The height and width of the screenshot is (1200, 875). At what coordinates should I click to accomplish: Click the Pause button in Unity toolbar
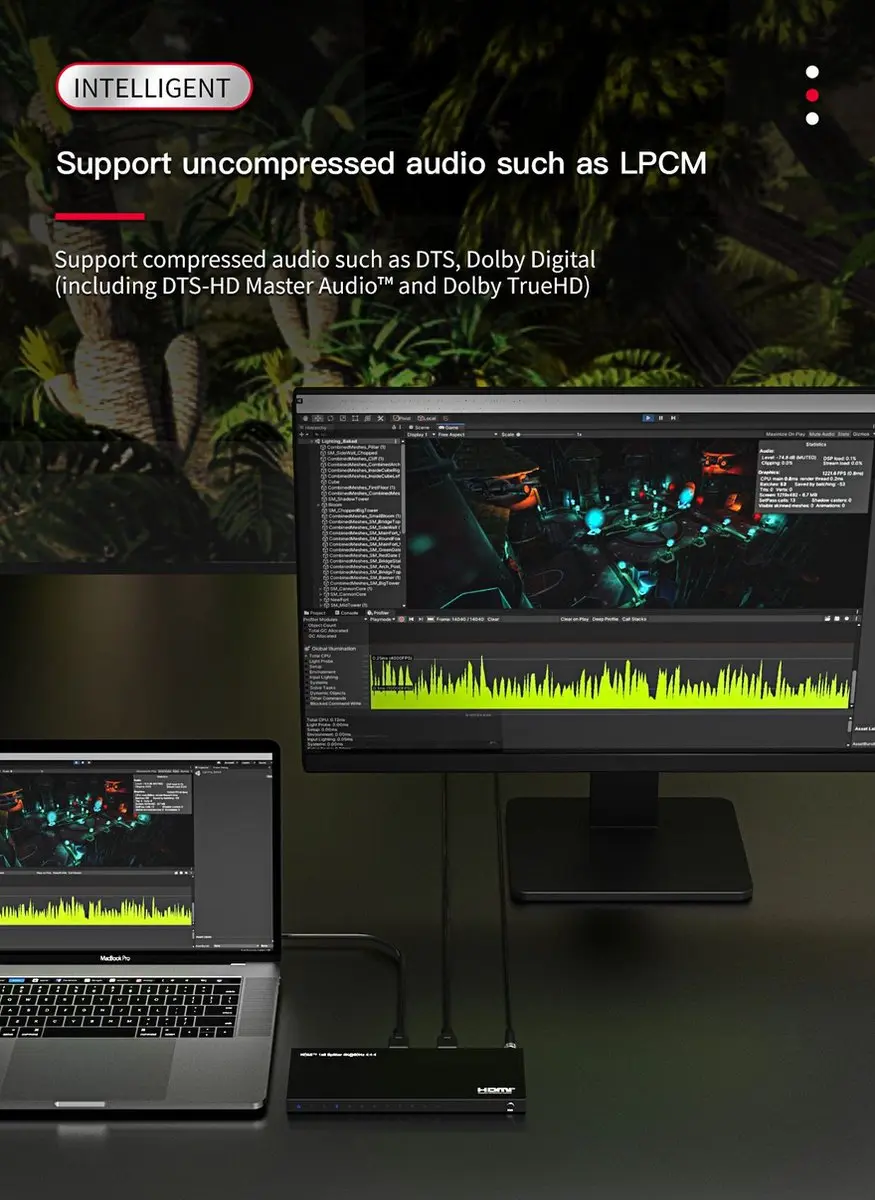coord(661,417)
